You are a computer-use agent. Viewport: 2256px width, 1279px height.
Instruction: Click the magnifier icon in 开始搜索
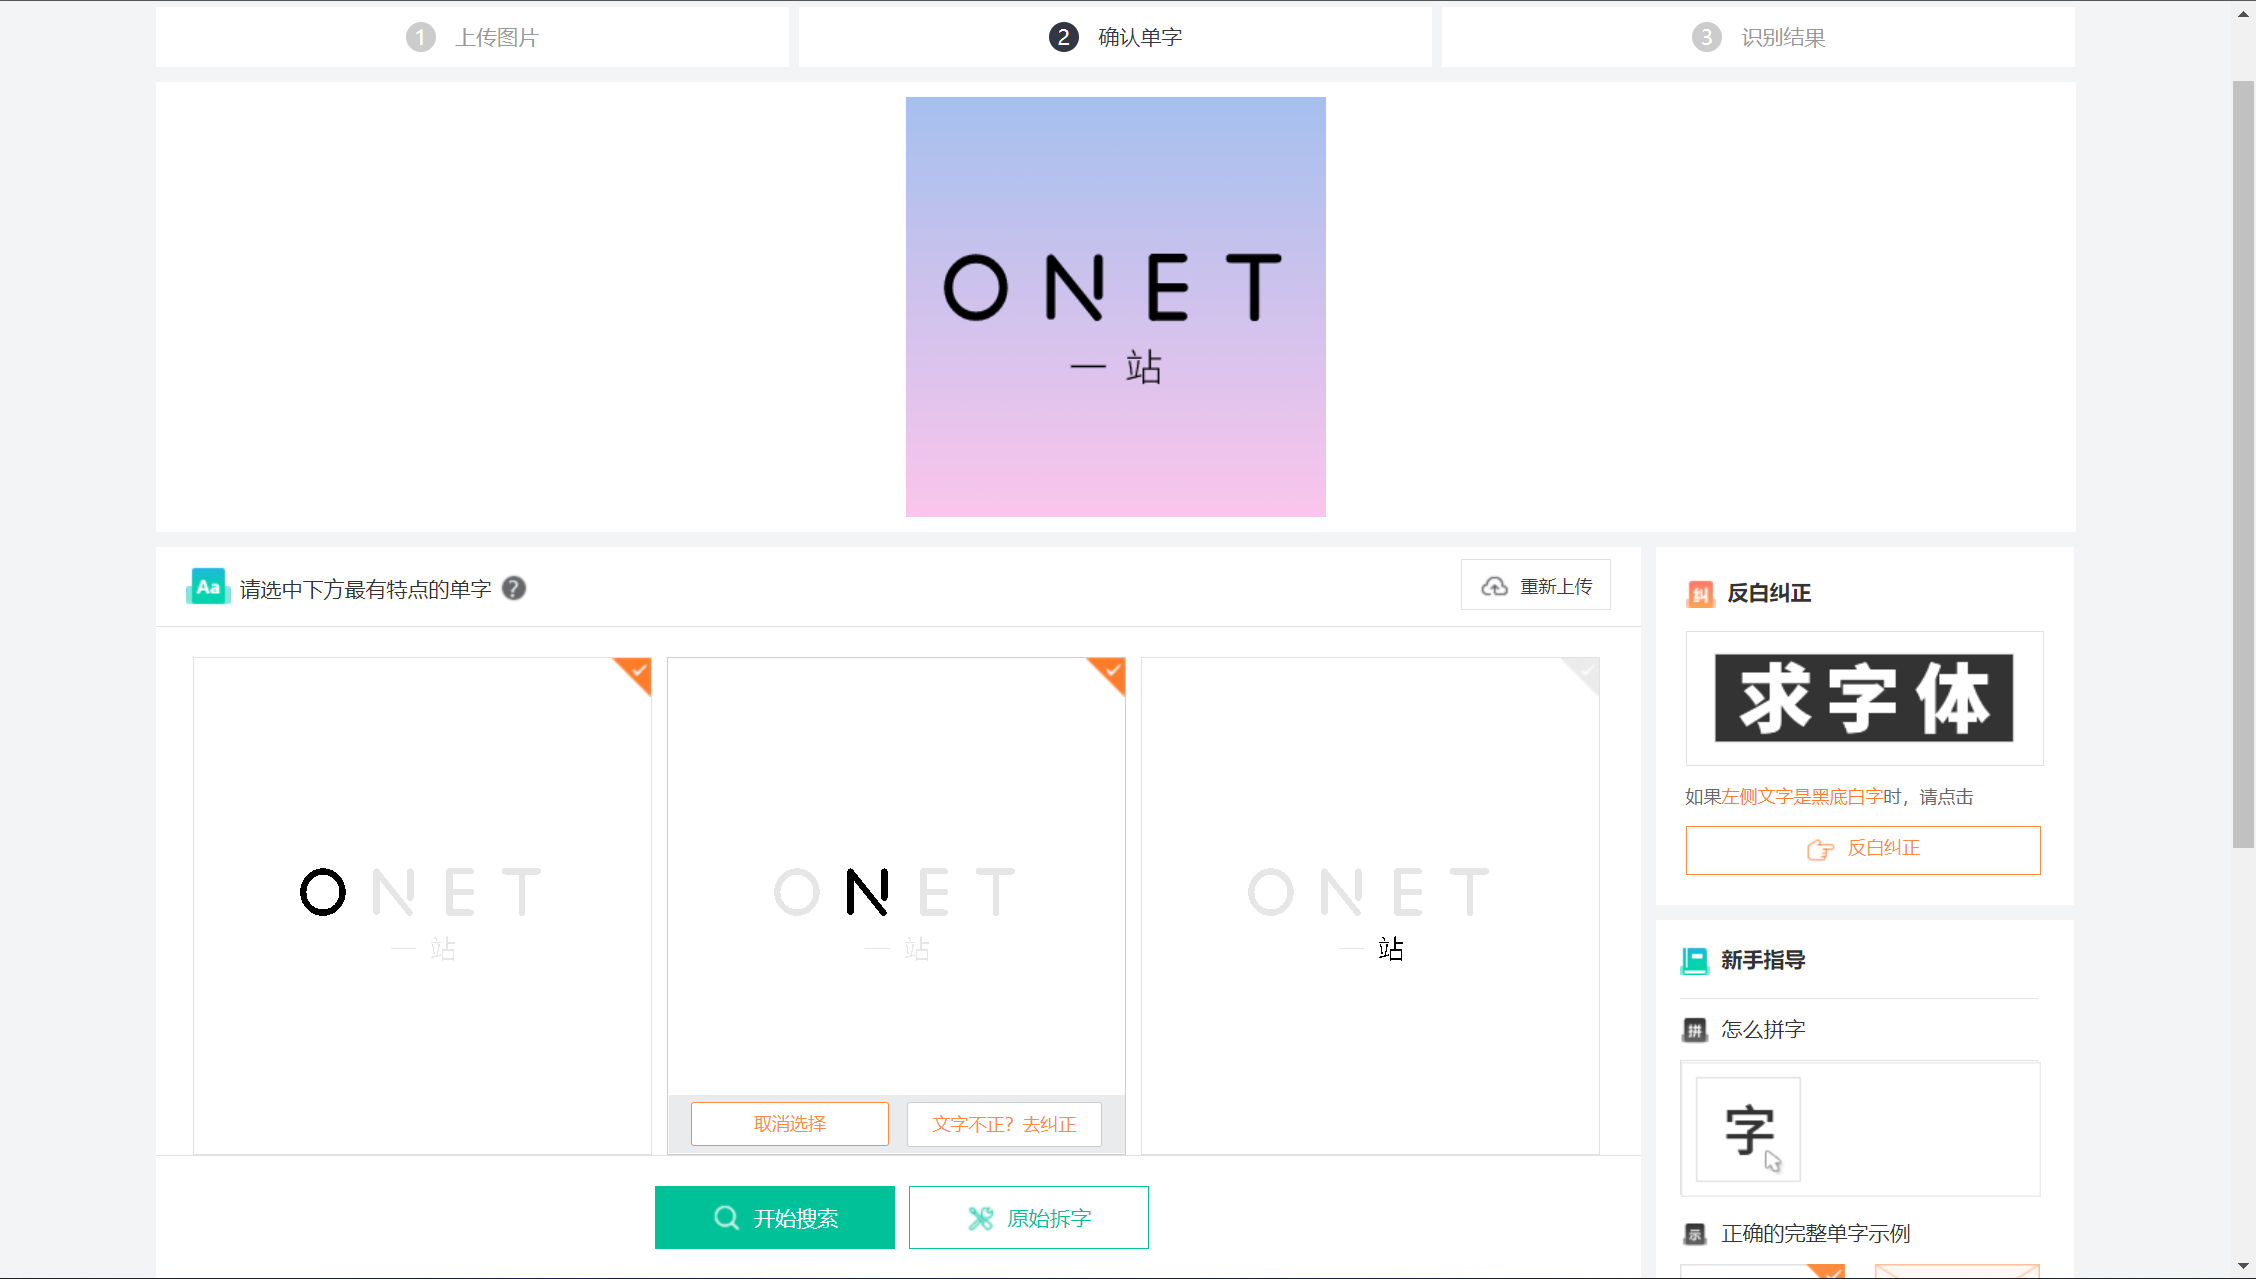(726, 1218)
